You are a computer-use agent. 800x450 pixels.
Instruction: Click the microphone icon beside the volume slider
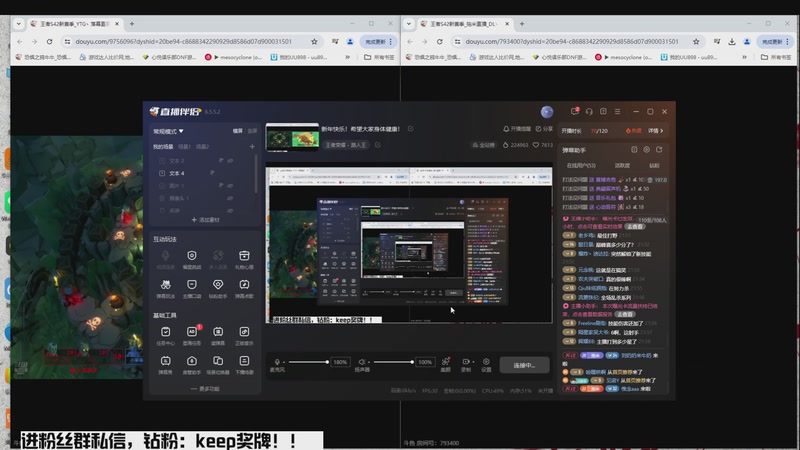pyautogui.click(x=277, y=362)
